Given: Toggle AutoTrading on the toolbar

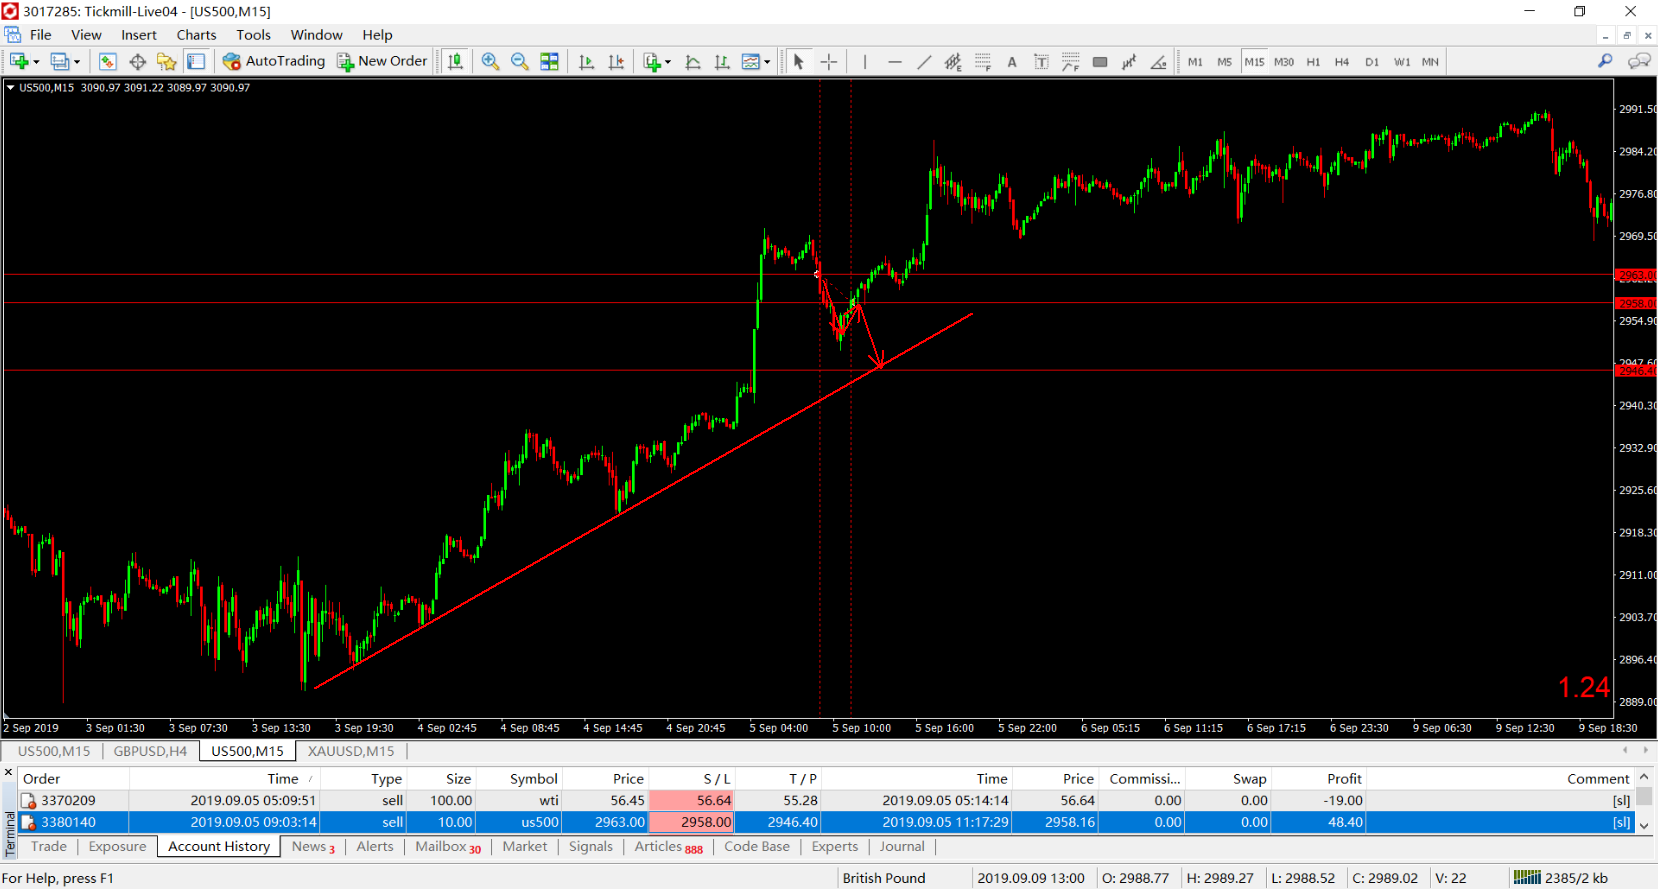Looking at the screenshot, I should point(274,61).
